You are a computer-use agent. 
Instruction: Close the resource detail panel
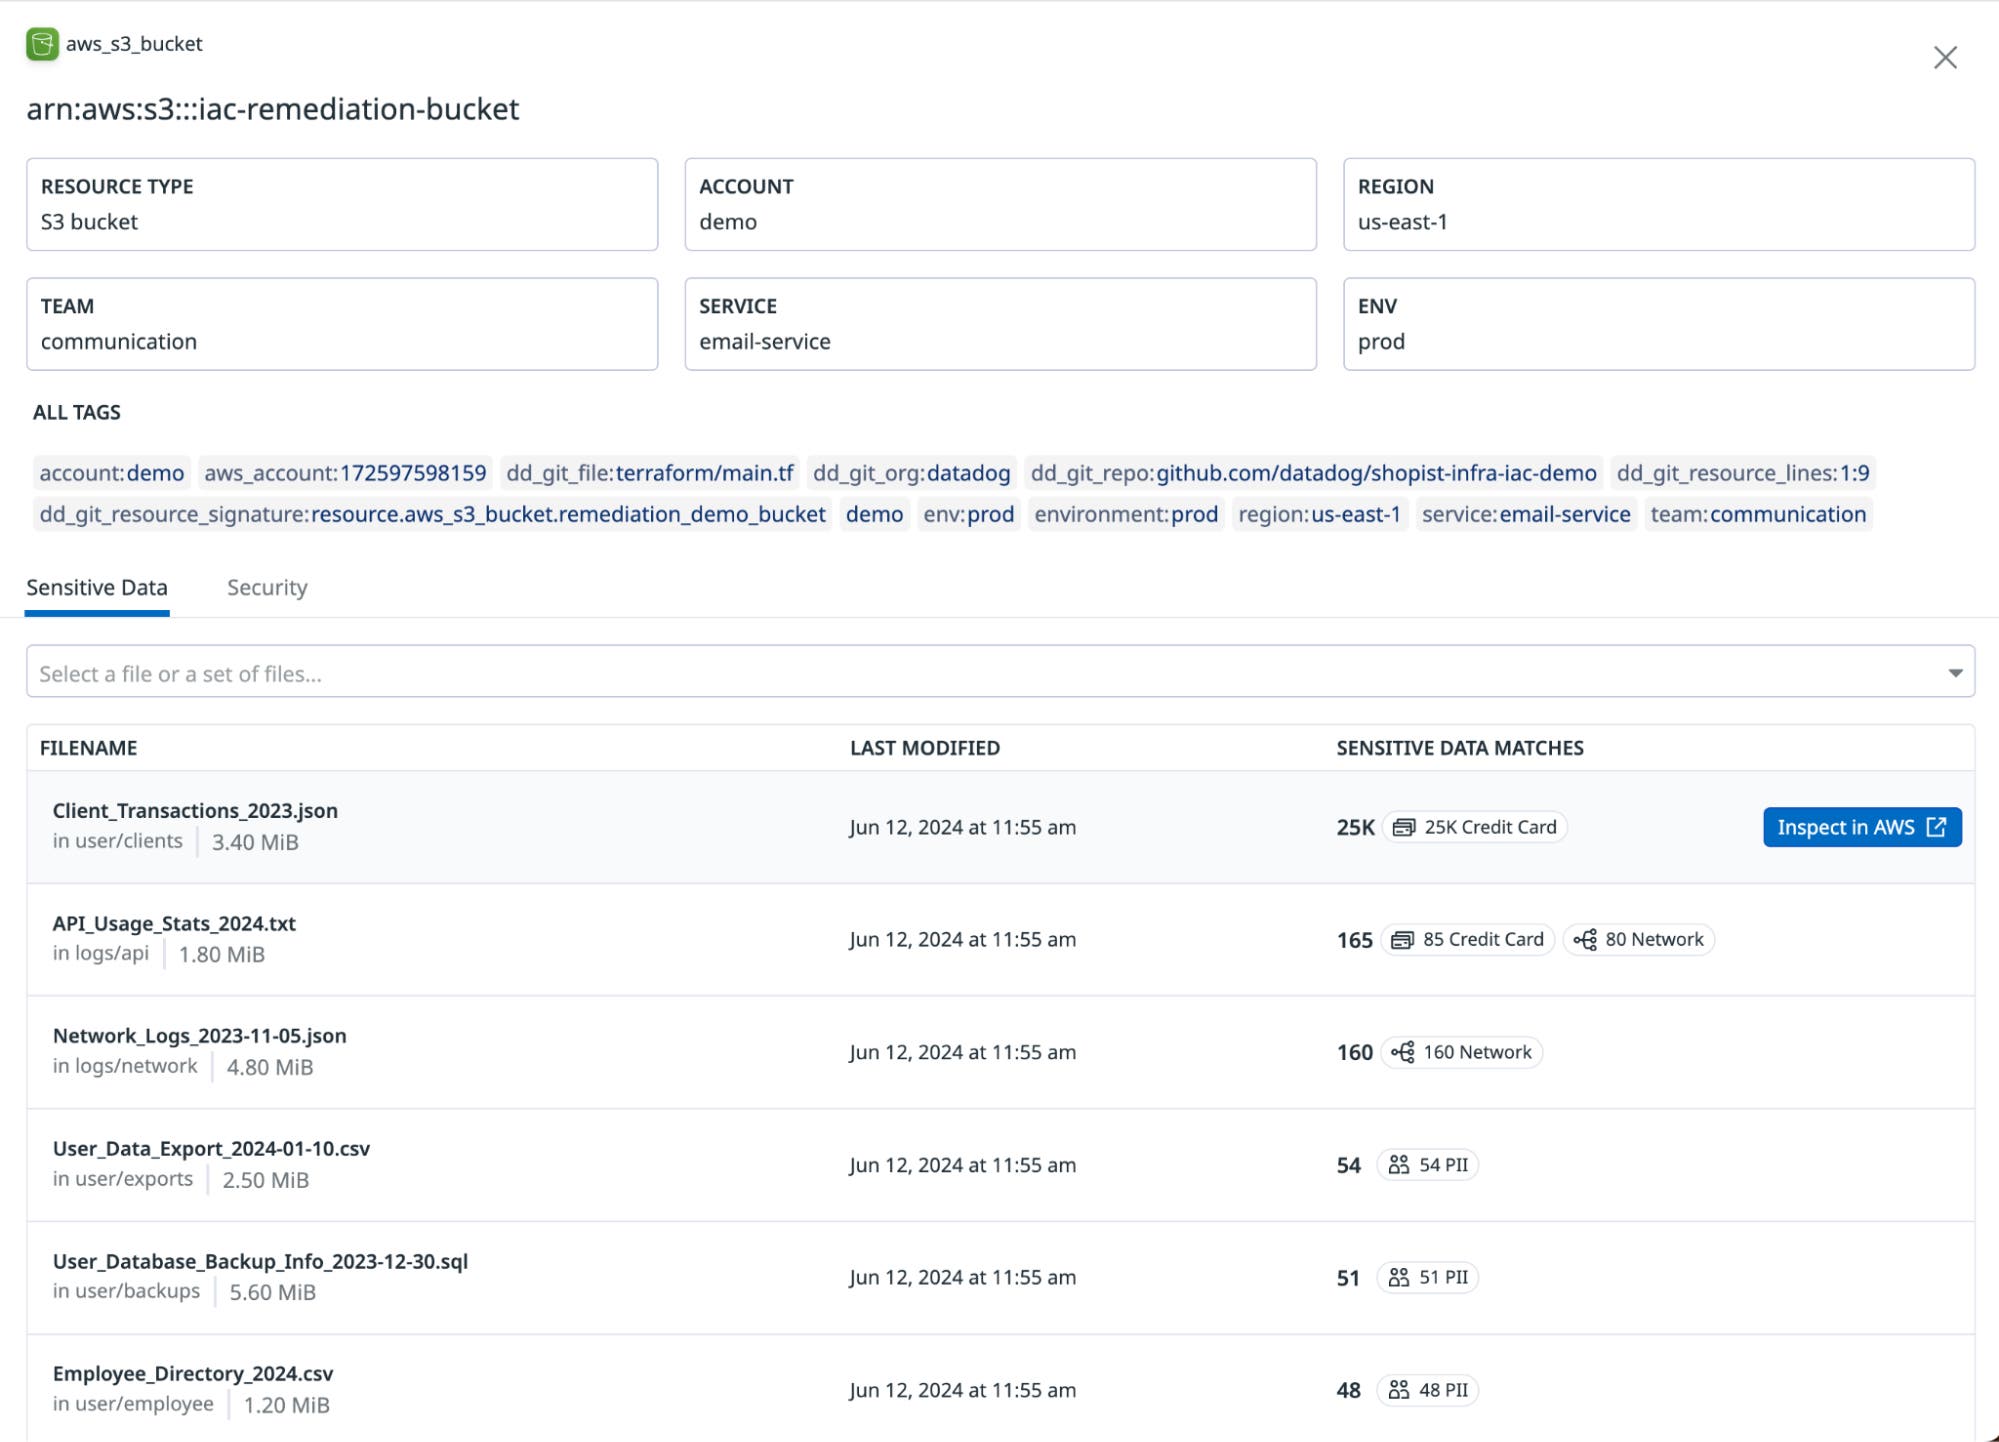pyautogui.click(x=1944, y=58)
